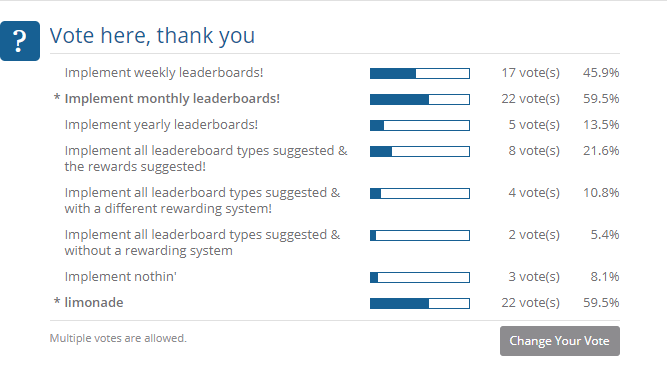Click the 'limonade' poll option

(94, 303)
